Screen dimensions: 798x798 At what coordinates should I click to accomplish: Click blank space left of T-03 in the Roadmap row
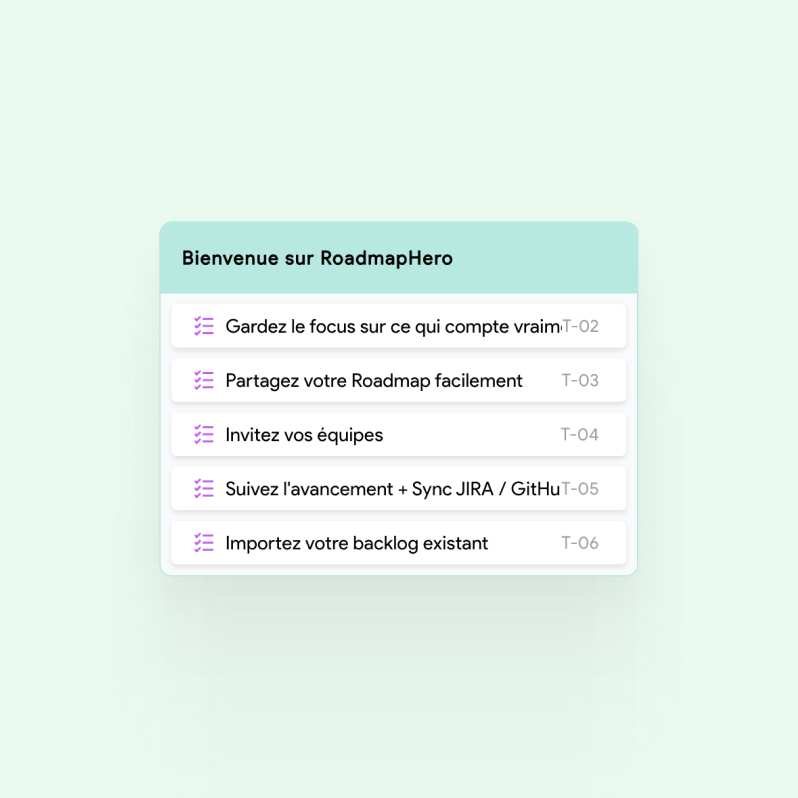pos(542,380)
